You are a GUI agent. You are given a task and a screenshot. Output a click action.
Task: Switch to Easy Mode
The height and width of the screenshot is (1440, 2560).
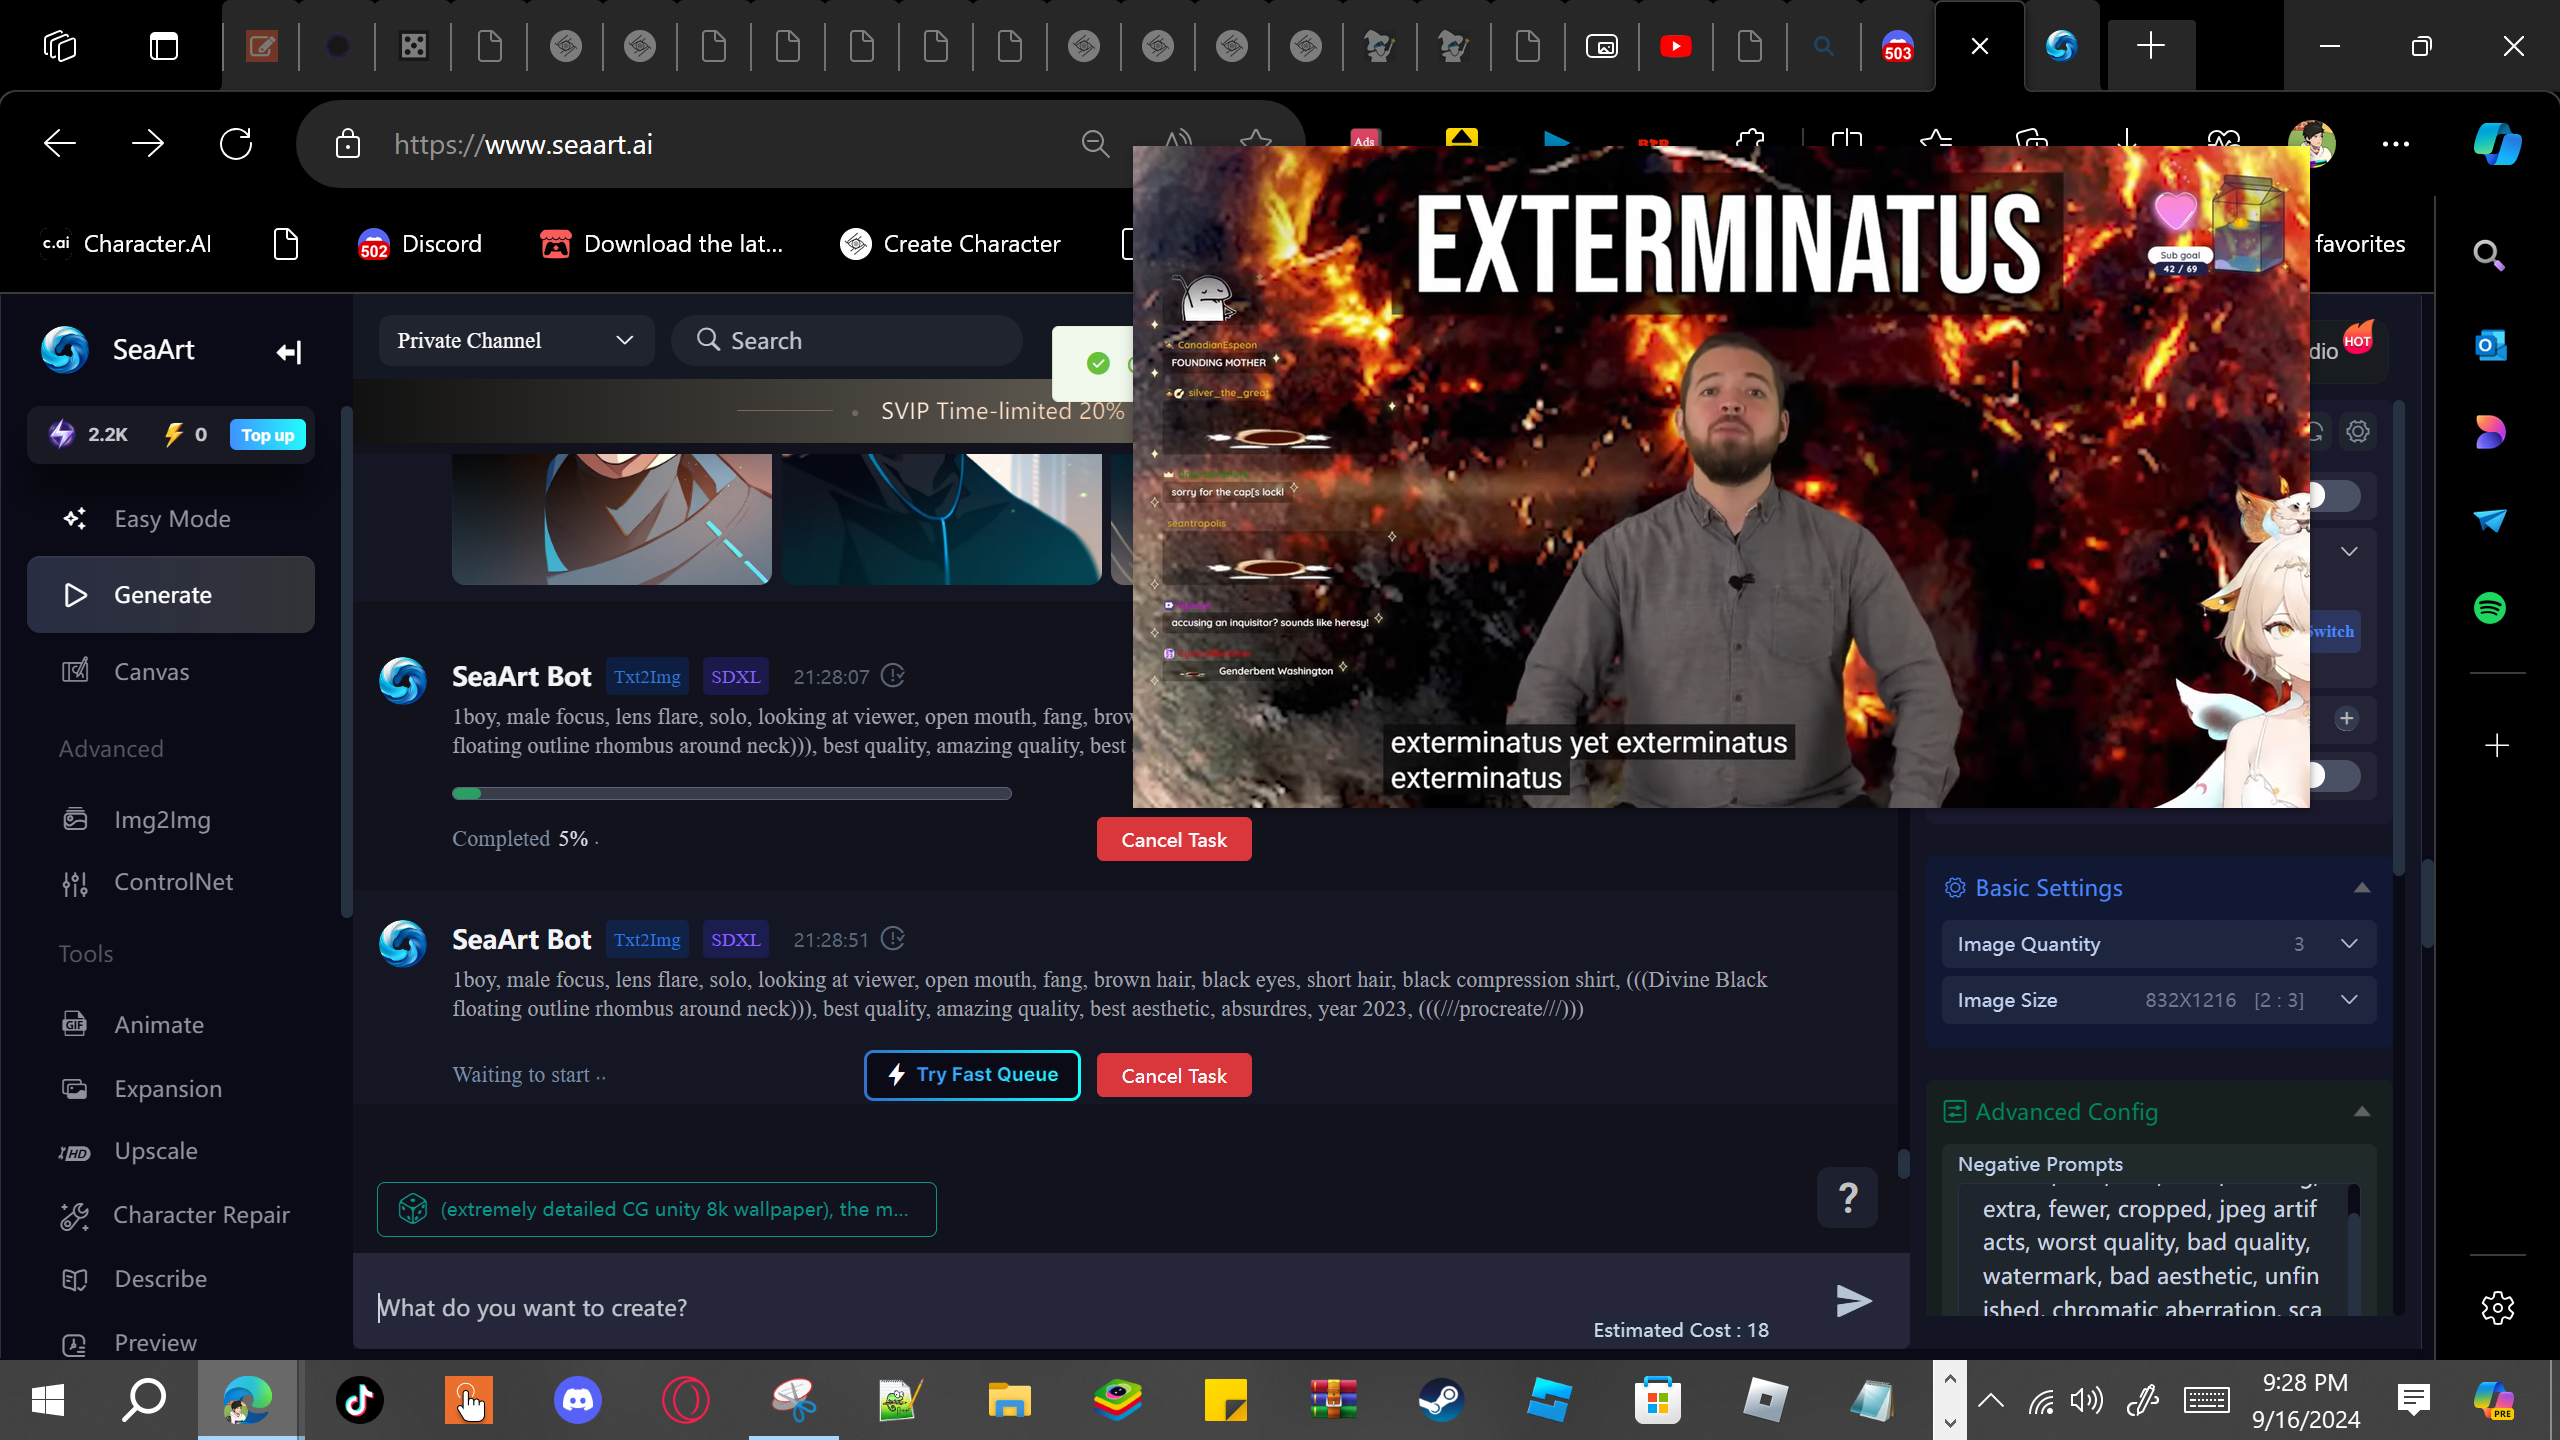click(171, 519)
